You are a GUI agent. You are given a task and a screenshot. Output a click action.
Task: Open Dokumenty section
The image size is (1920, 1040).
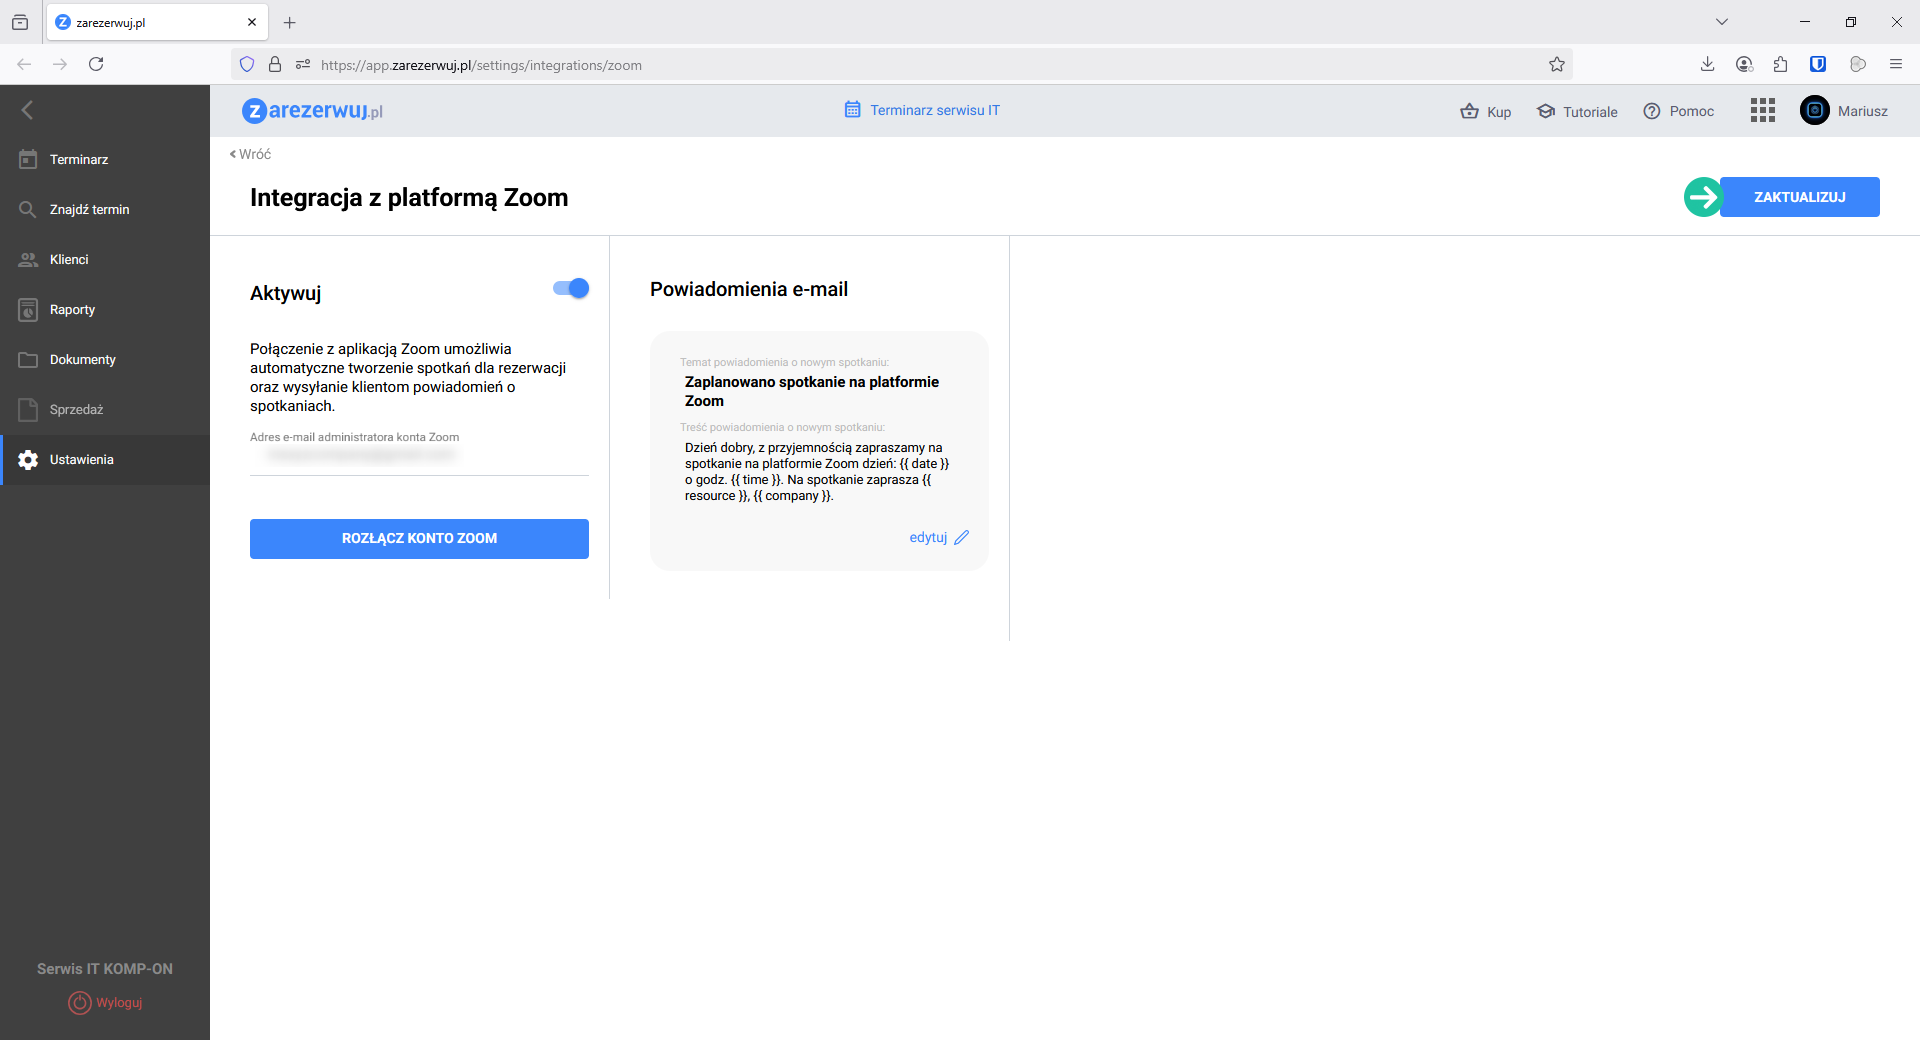click(x=105, y=360)
